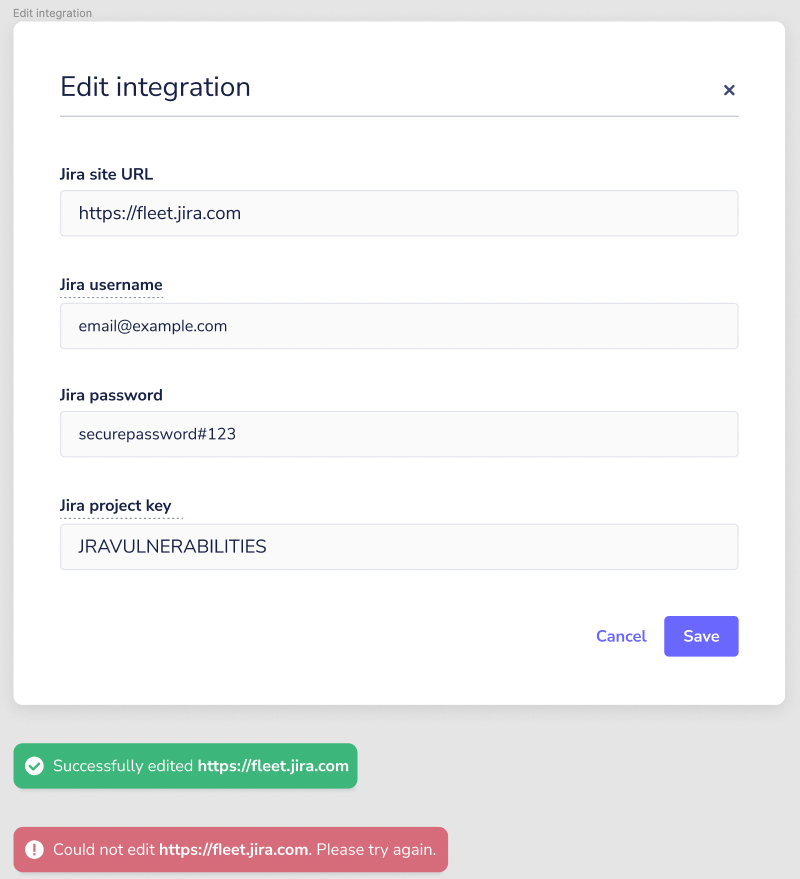Select the Jira username input field
This screenshot has height=879, width=800.
(x=399, y=326)
